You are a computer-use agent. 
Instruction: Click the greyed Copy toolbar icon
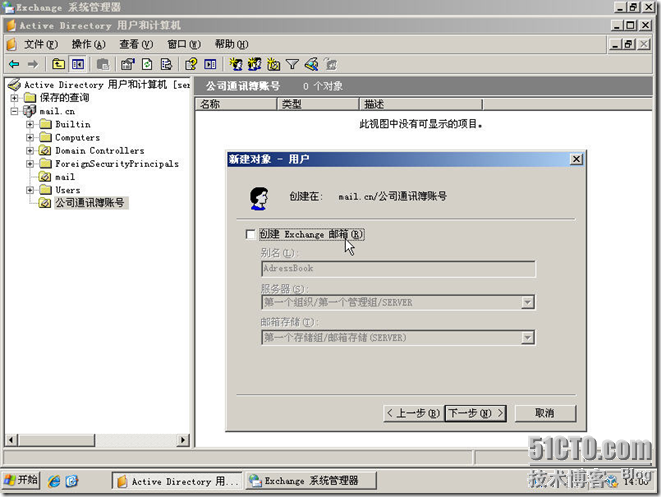tap(103, 64)
